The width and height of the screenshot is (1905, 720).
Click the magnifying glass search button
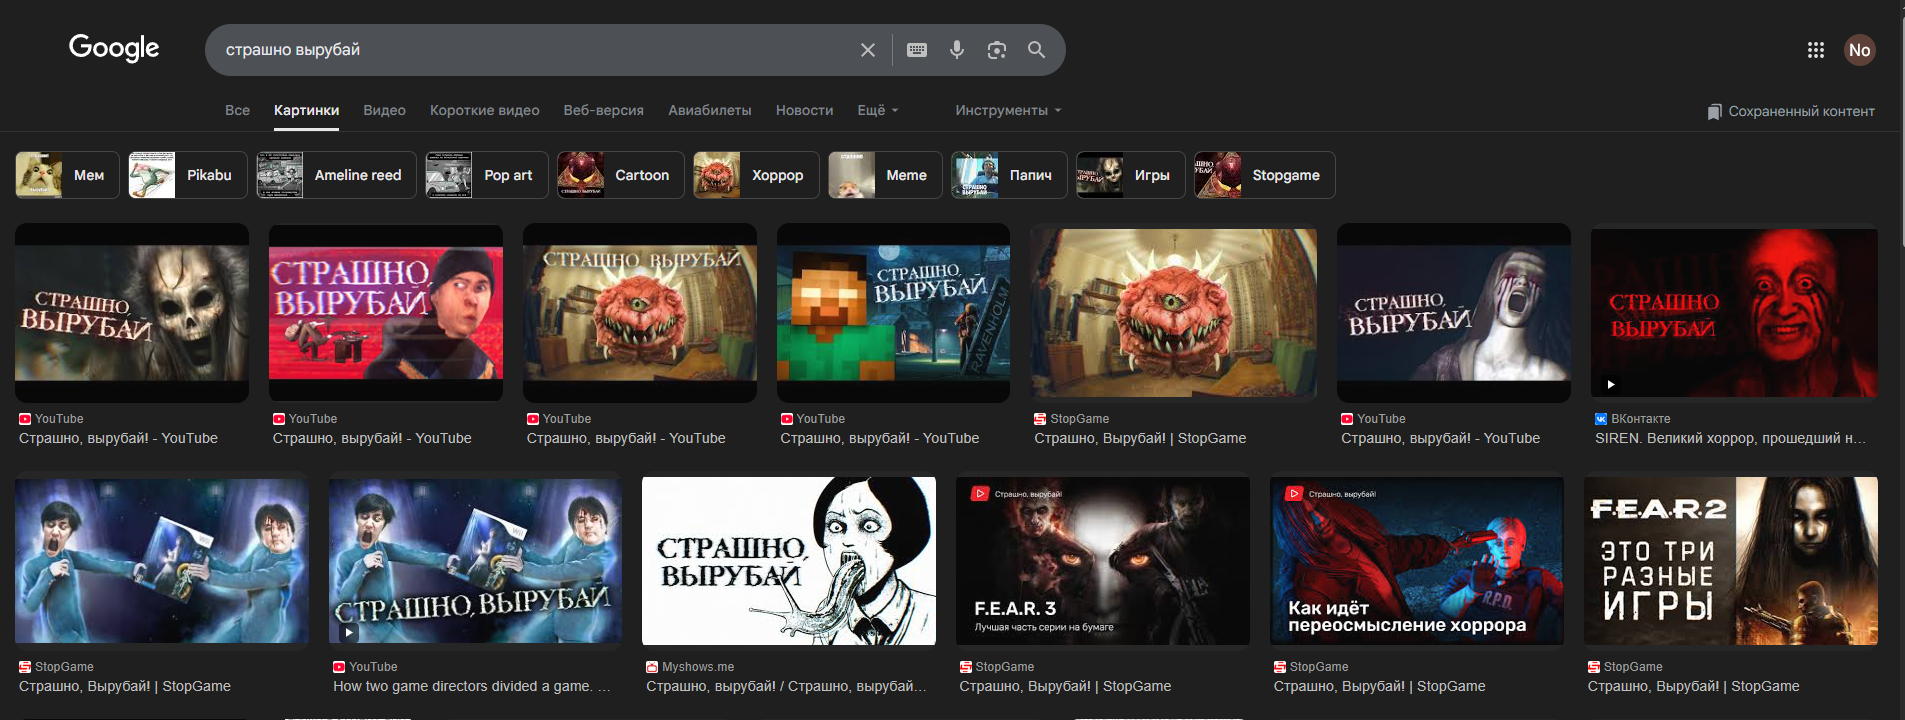(1036, 50)
